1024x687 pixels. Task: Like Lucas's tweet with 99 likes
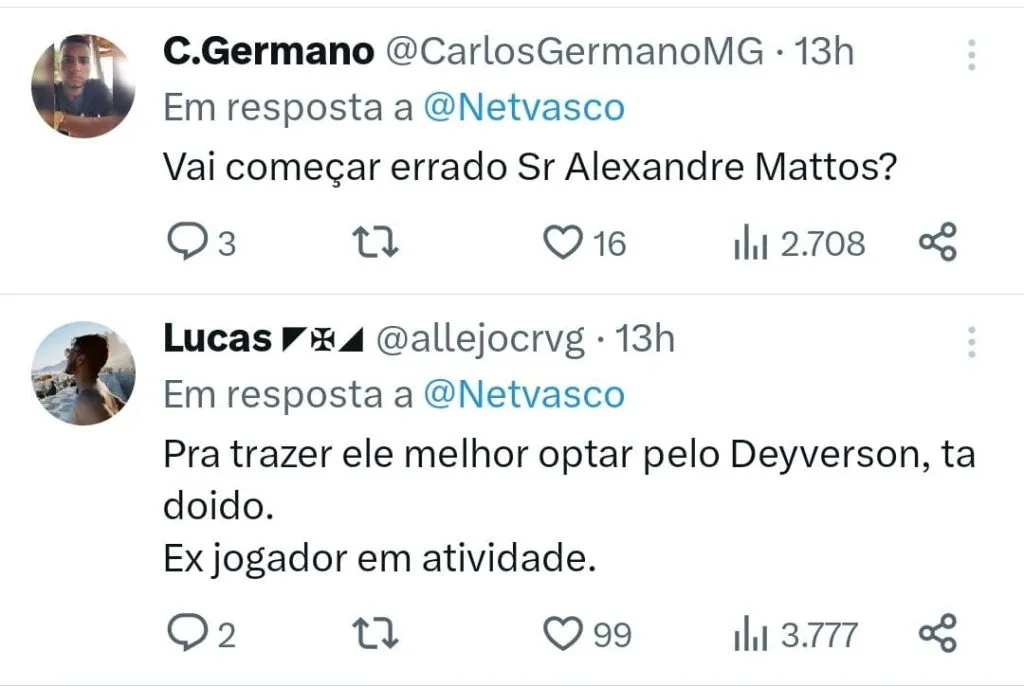pyautogui.click(x=563, y=634)
